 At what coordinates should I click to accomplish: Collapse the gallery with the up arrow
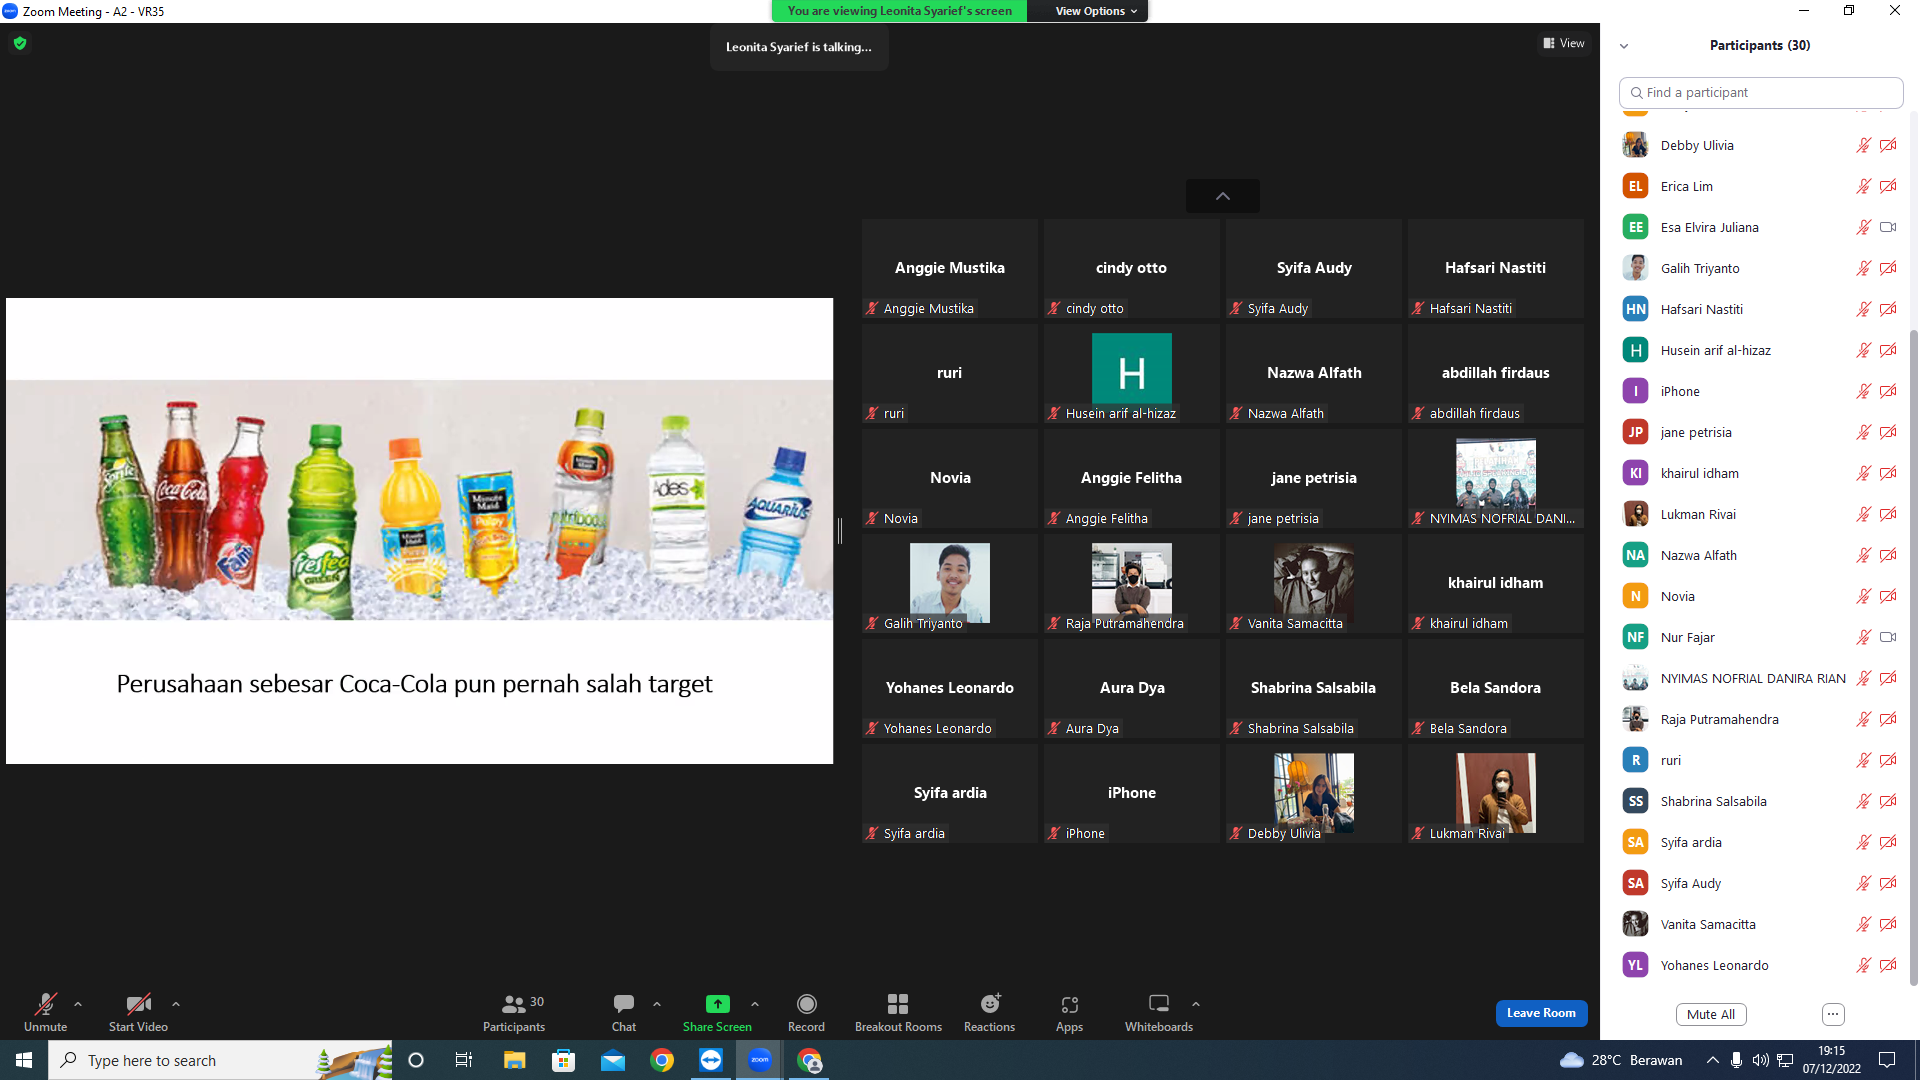(1223, 196)
